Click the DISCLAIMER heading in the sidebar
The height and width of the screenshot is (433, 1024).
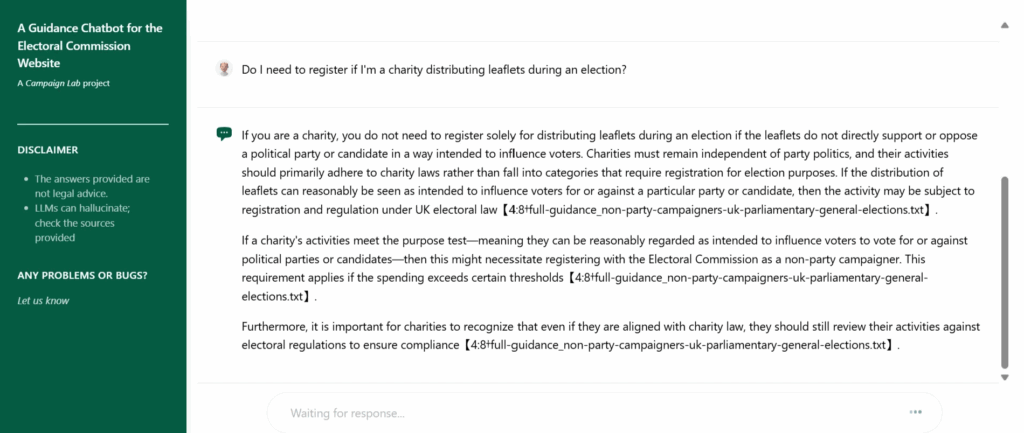[48, 150]
